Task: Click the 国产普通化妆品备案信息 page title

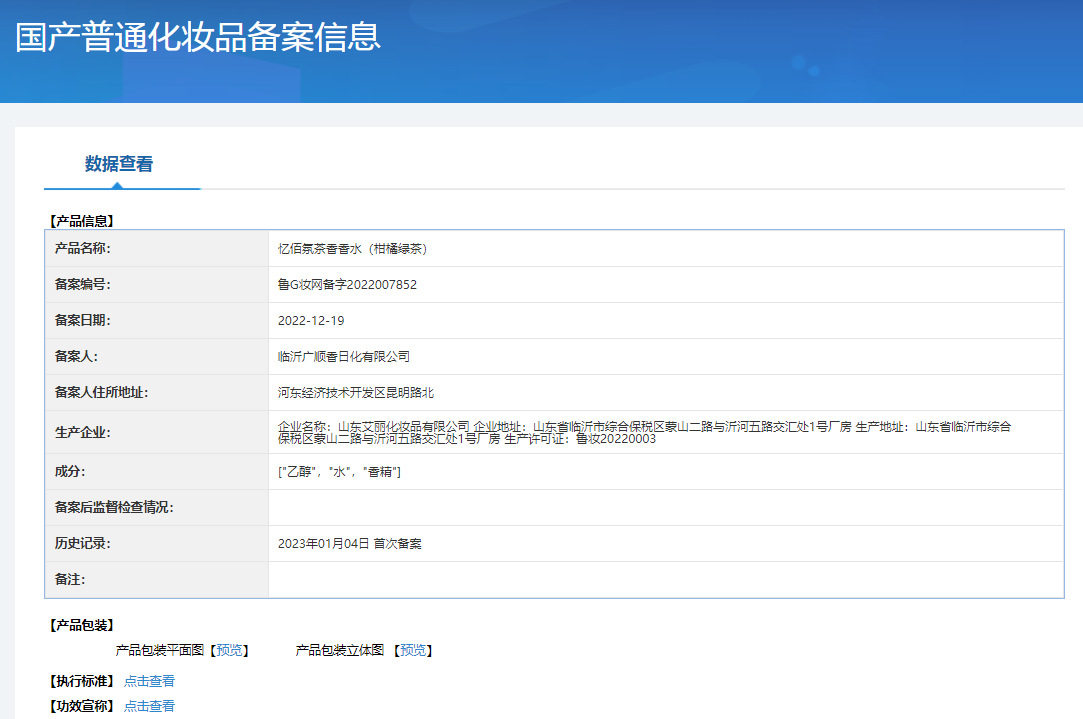Action: coord(198,37)
